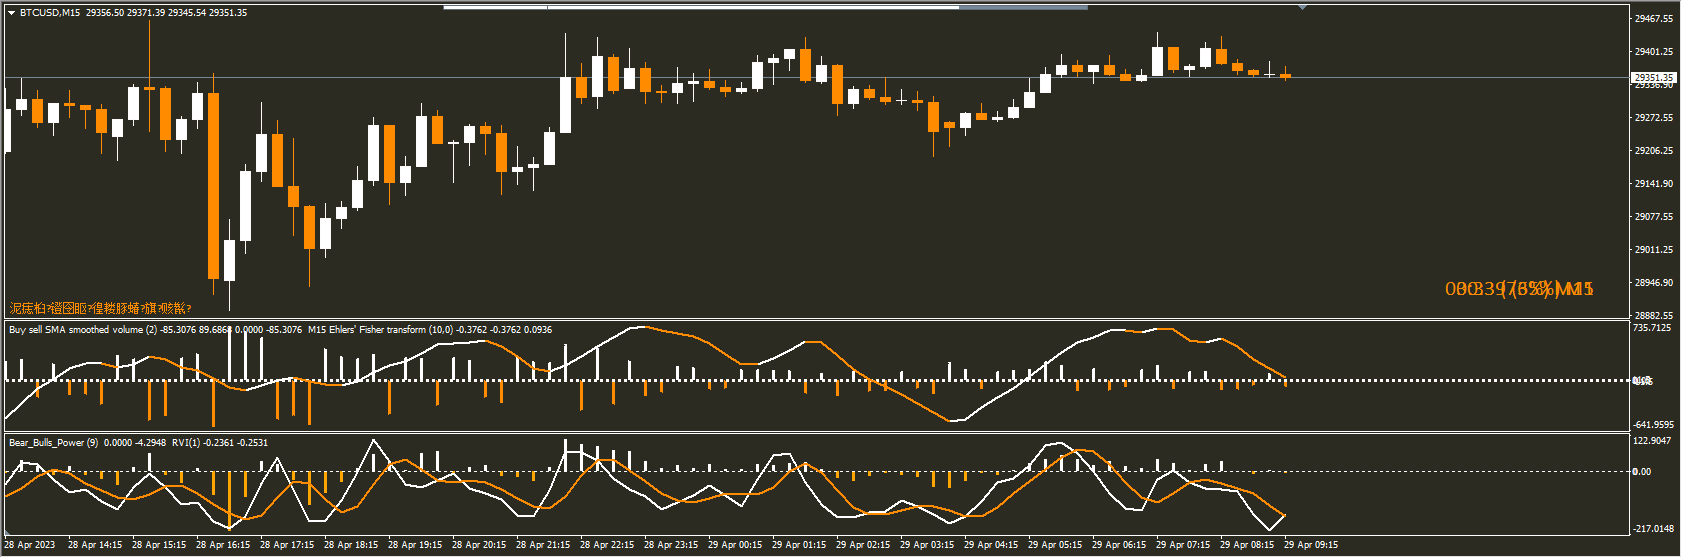Click the -217.0148 scale value
1682x558 pixels.
pos(1652,529)
